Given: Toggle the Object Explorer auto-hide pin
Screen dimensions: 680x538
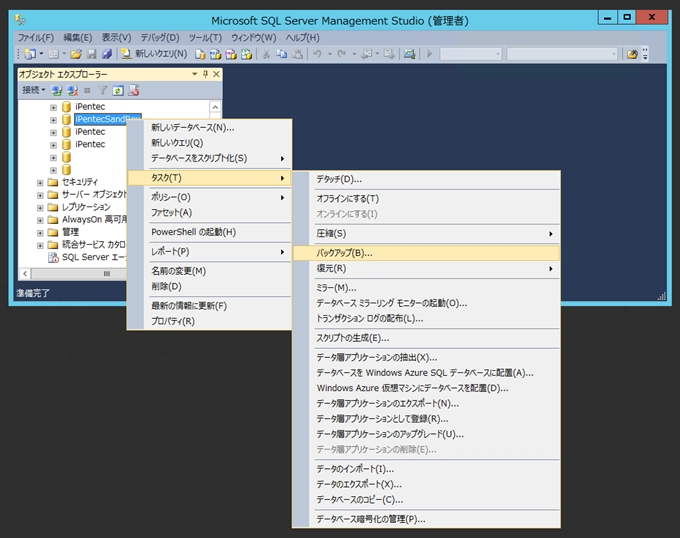Looking at the screenshot, I should point(206,74).
